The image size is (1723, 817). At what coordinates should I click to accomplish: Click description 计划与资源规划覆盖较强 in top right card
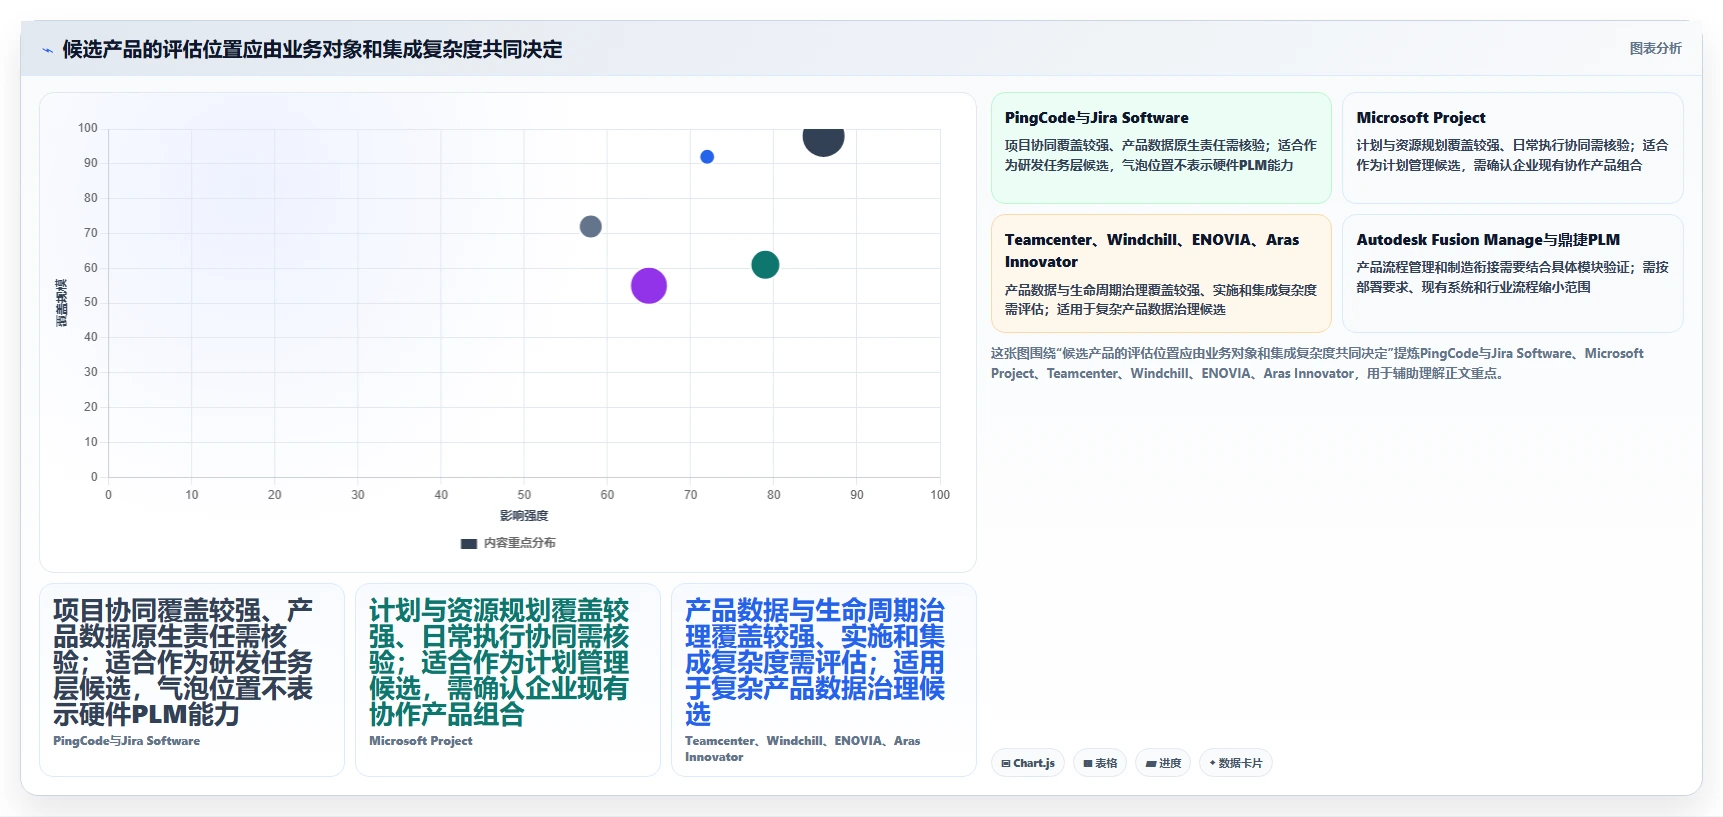click(1512, 155)
